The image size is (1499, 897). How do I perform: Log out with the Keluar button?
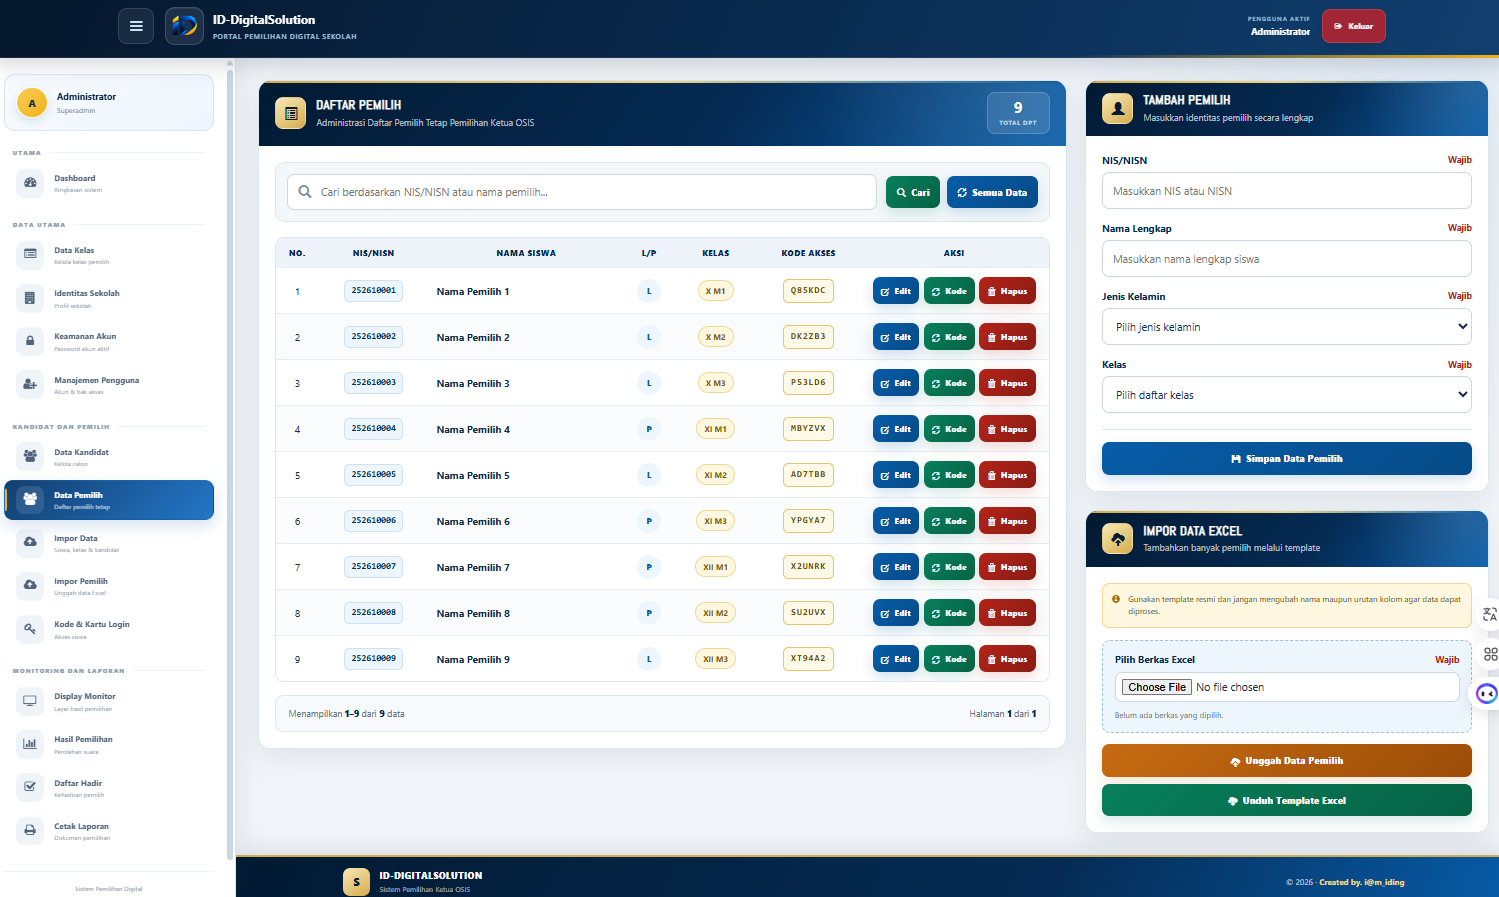click(x=1353, y=26)
